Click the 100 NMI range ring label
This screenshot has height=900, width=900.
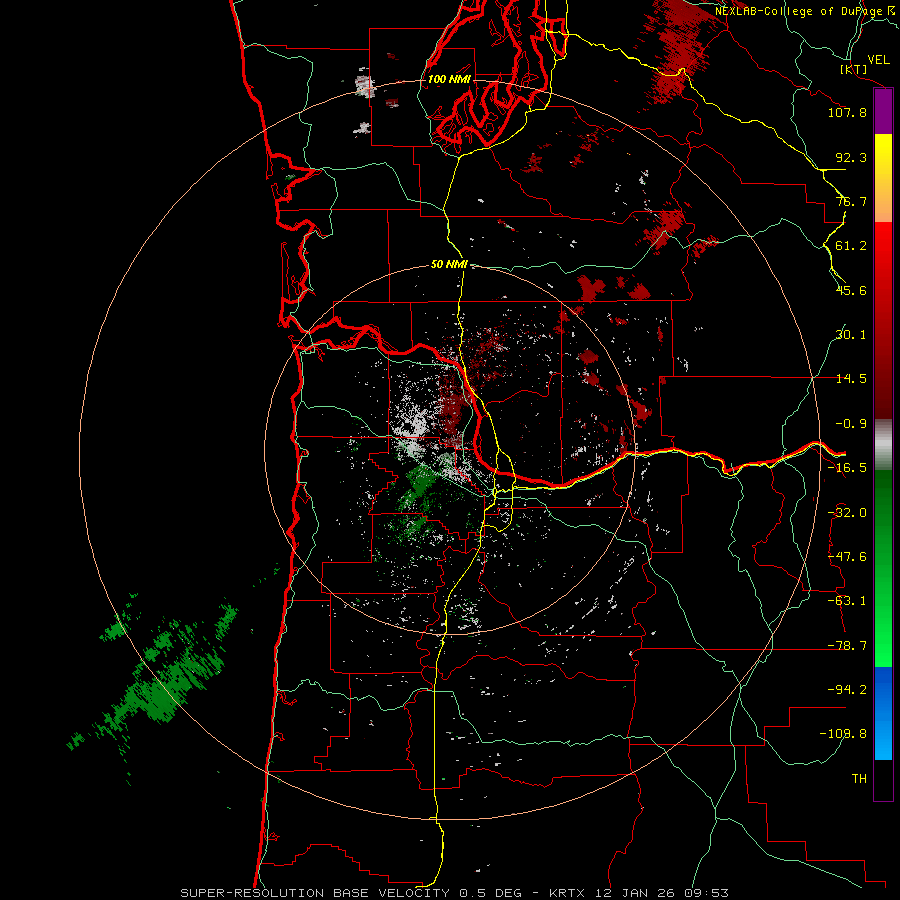point(449,79)
